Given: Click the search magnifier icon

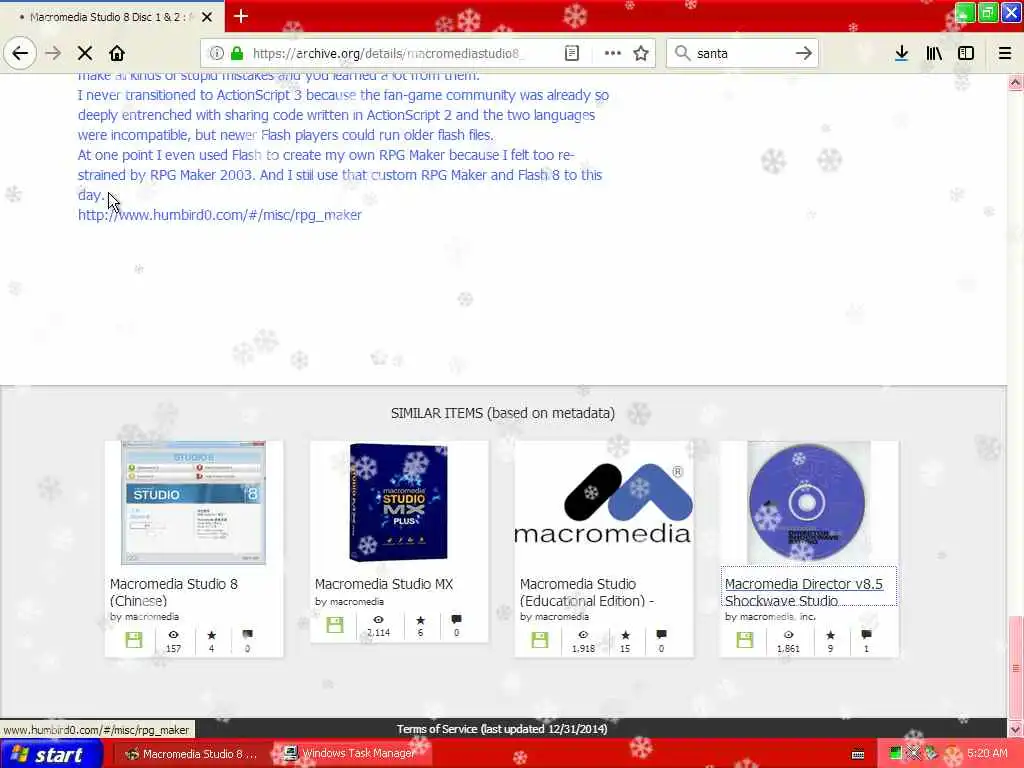Looking at the screenshot, I should pyautogui.click(x=682, y=54).
